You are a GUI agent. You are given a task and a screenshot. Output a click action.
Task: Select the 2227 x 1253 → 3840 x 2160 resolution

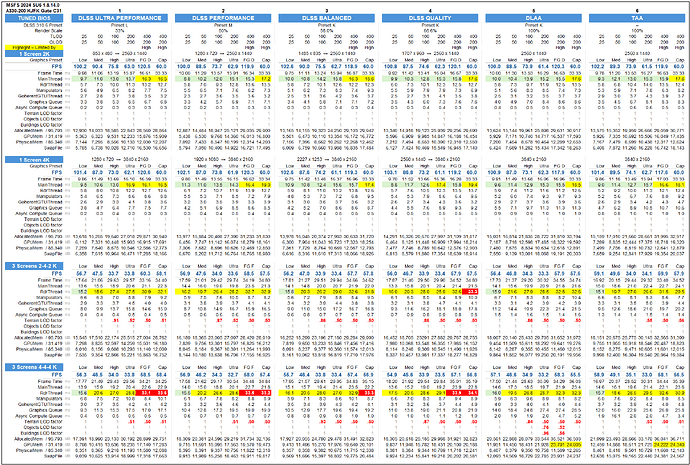[327, 160]
